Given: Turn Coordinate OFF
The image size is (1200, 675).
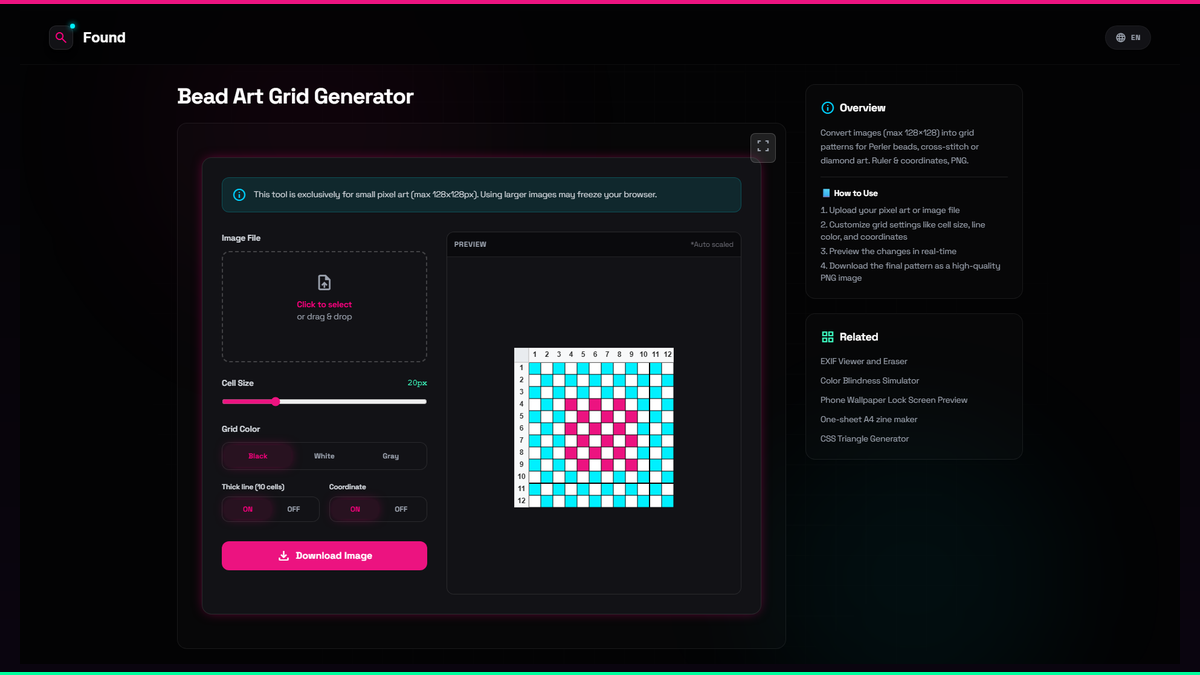Looking at the screenshot, I should click(401, 509).
